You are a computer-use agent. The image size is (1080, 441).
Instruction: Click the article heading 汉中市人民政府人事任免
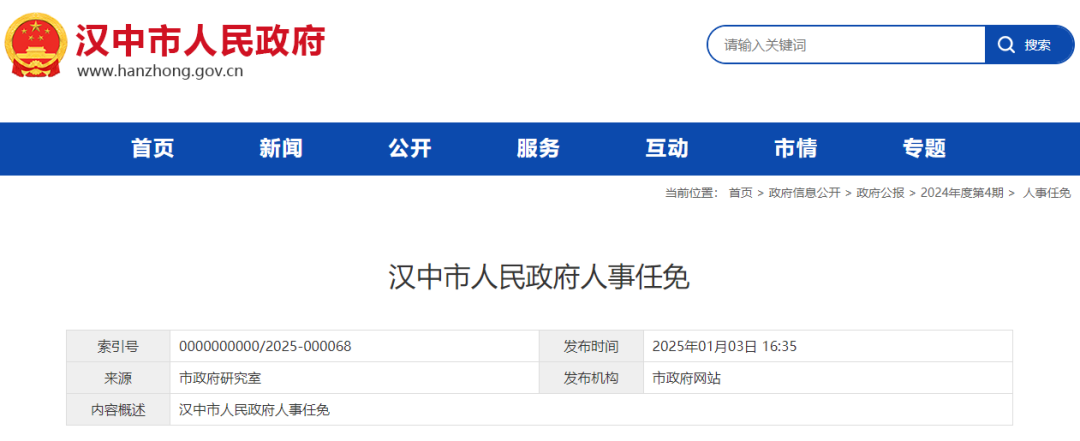539,277
